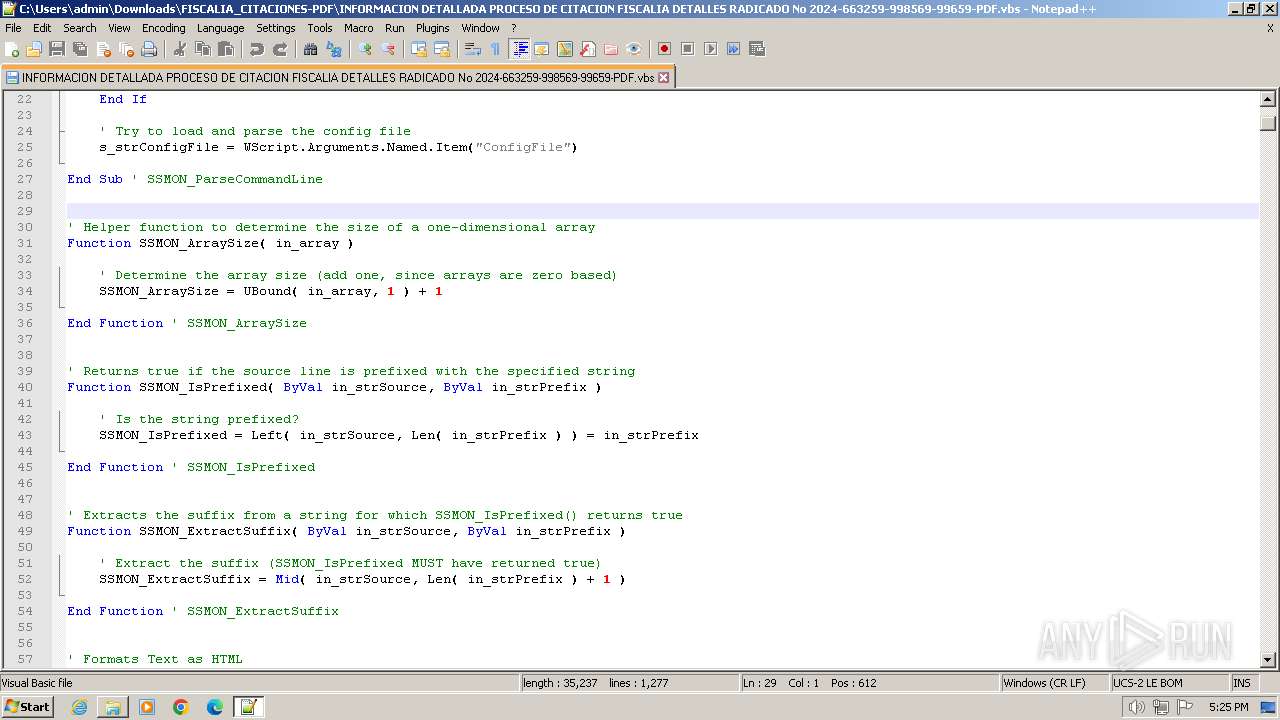Open Internet Explorer from the taskbar
Screen dimensions: 1280x720
point(79,707)
